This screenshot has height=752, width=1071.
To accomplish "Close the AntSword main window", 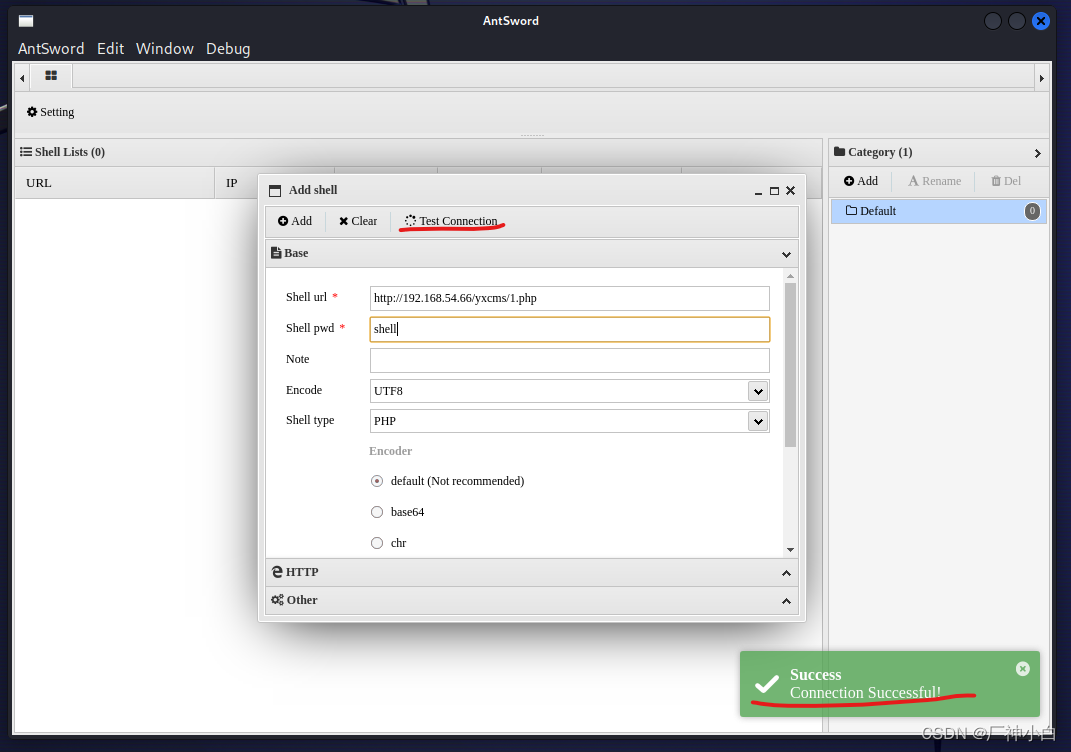I will tap(1041, 21).
